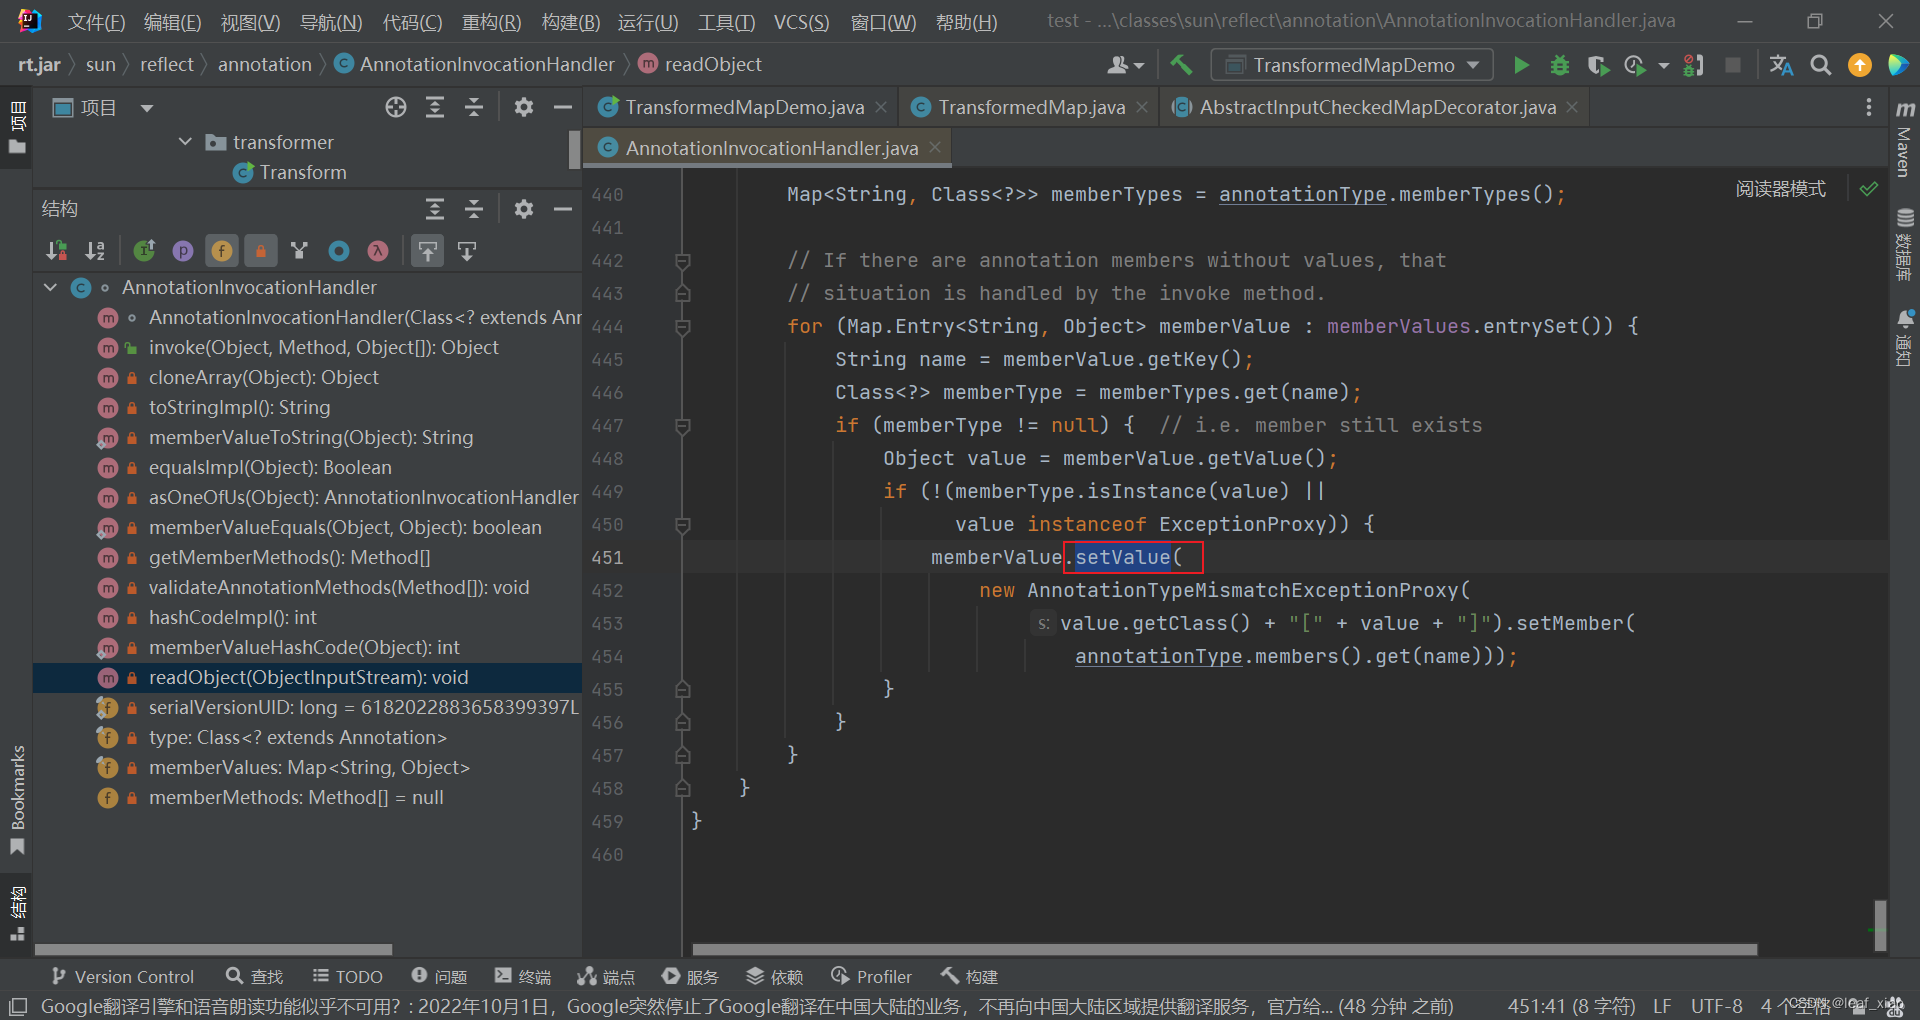Switch to AbstractInputCheckedMapDecorator.java tab
This screenshot has width=1920, height=1020.
(1377, 107)
